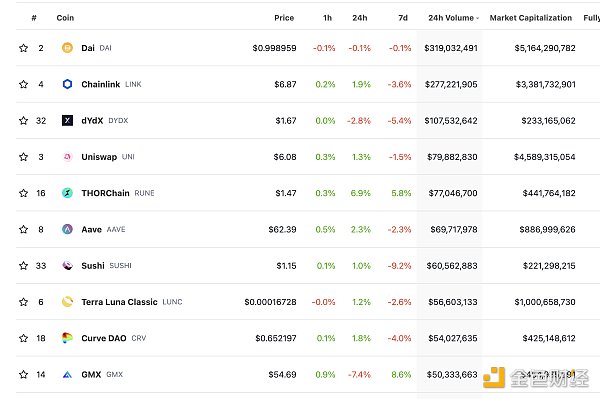Select Aave market cap $886,999,626
600x399 pixels.
547,229
